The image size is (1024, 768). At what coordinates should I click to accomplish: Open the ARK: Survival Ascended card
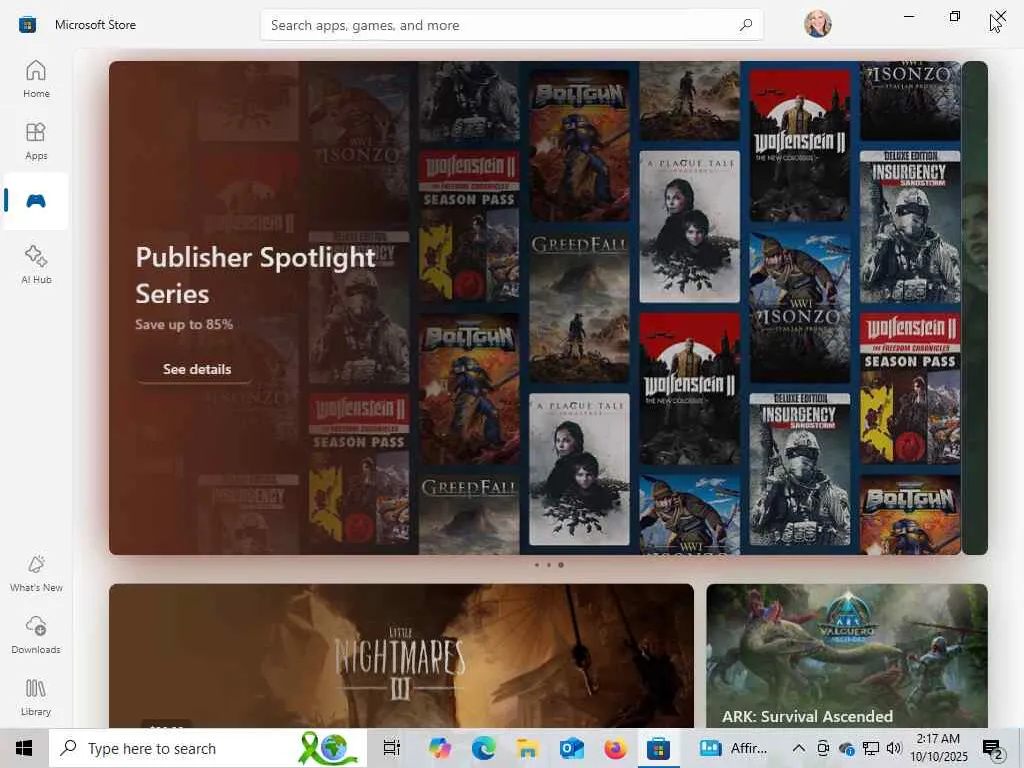coord(846,656)
